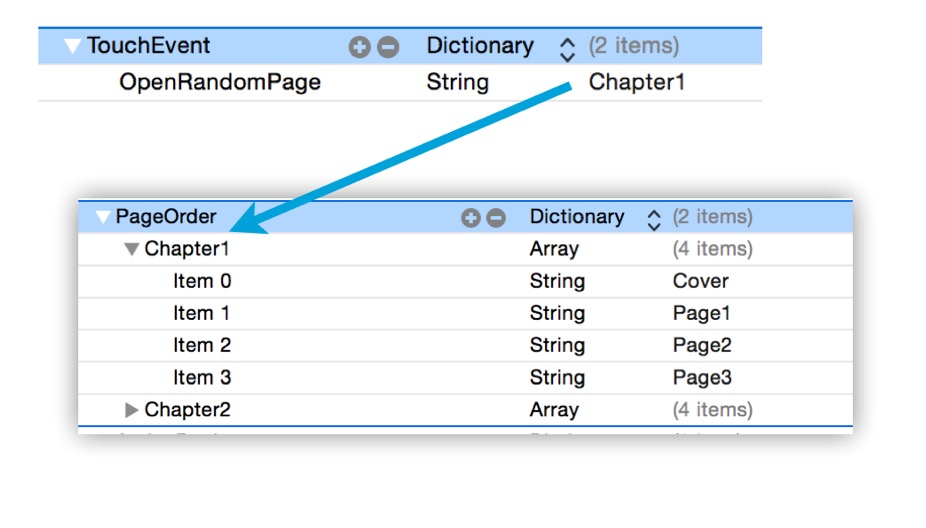
Task: Click the Page3 value field
Action: 702,378
